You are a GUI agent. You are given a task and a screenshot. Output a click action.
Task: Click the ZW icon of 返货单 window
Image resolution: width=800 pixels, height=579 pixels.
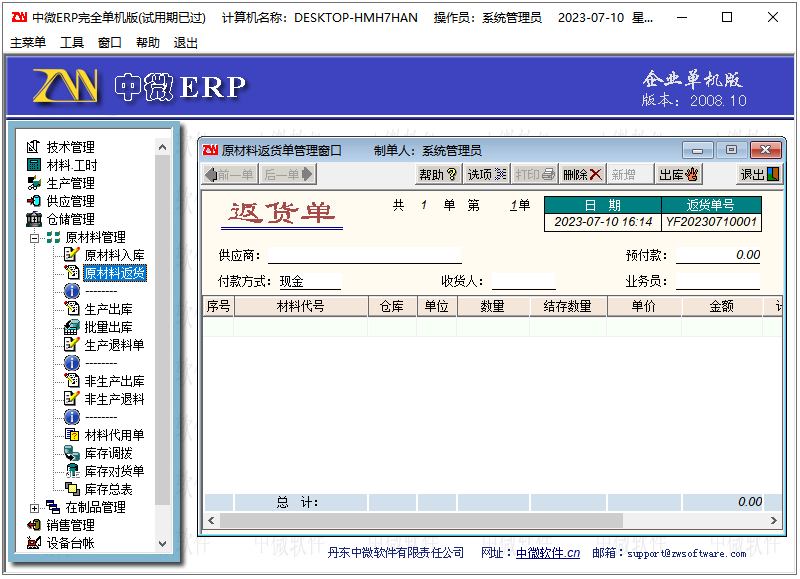[x=210, y=150]
